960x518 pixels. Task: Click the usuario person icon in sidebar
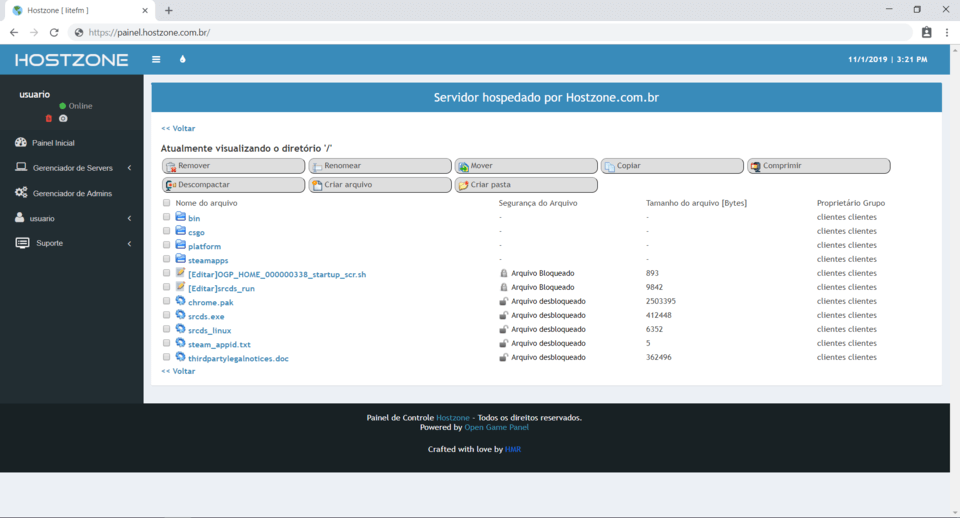point(20,217)
